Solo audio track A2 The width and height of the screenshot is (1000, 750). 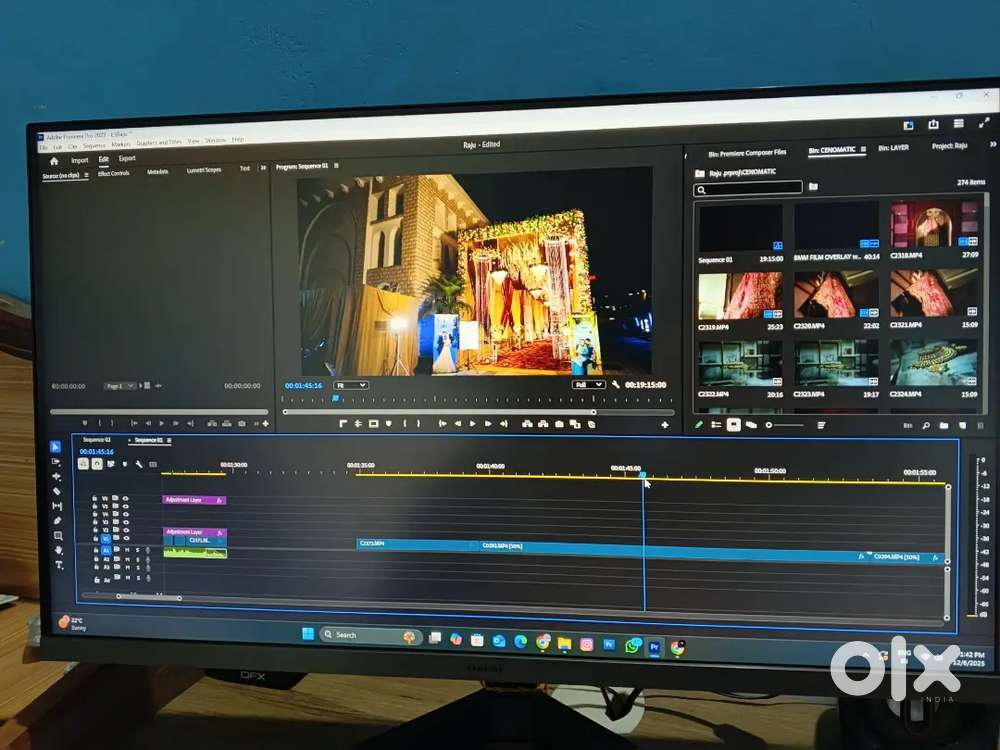click(138, 559)
